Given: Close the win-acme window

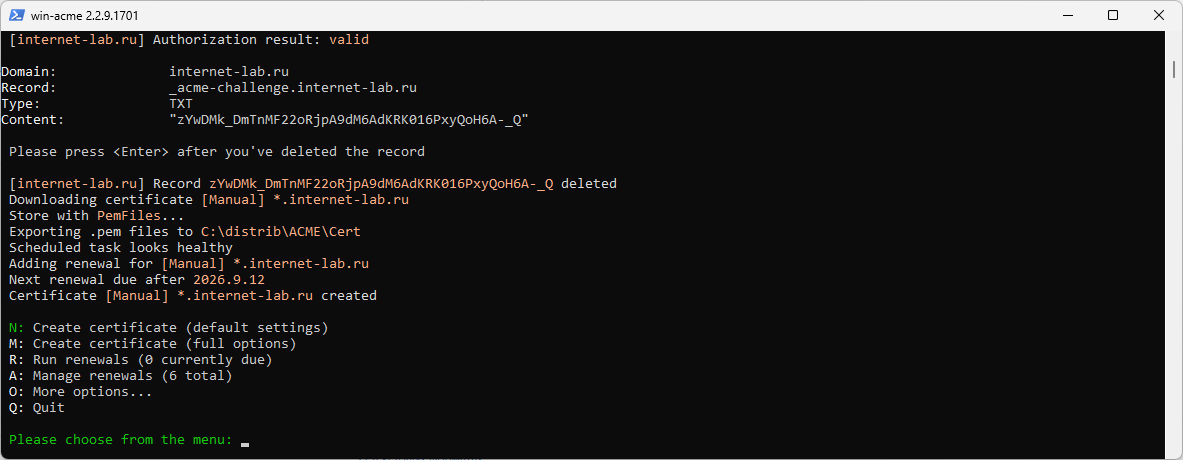Looking at the screenshot, I should (1158, 15).
